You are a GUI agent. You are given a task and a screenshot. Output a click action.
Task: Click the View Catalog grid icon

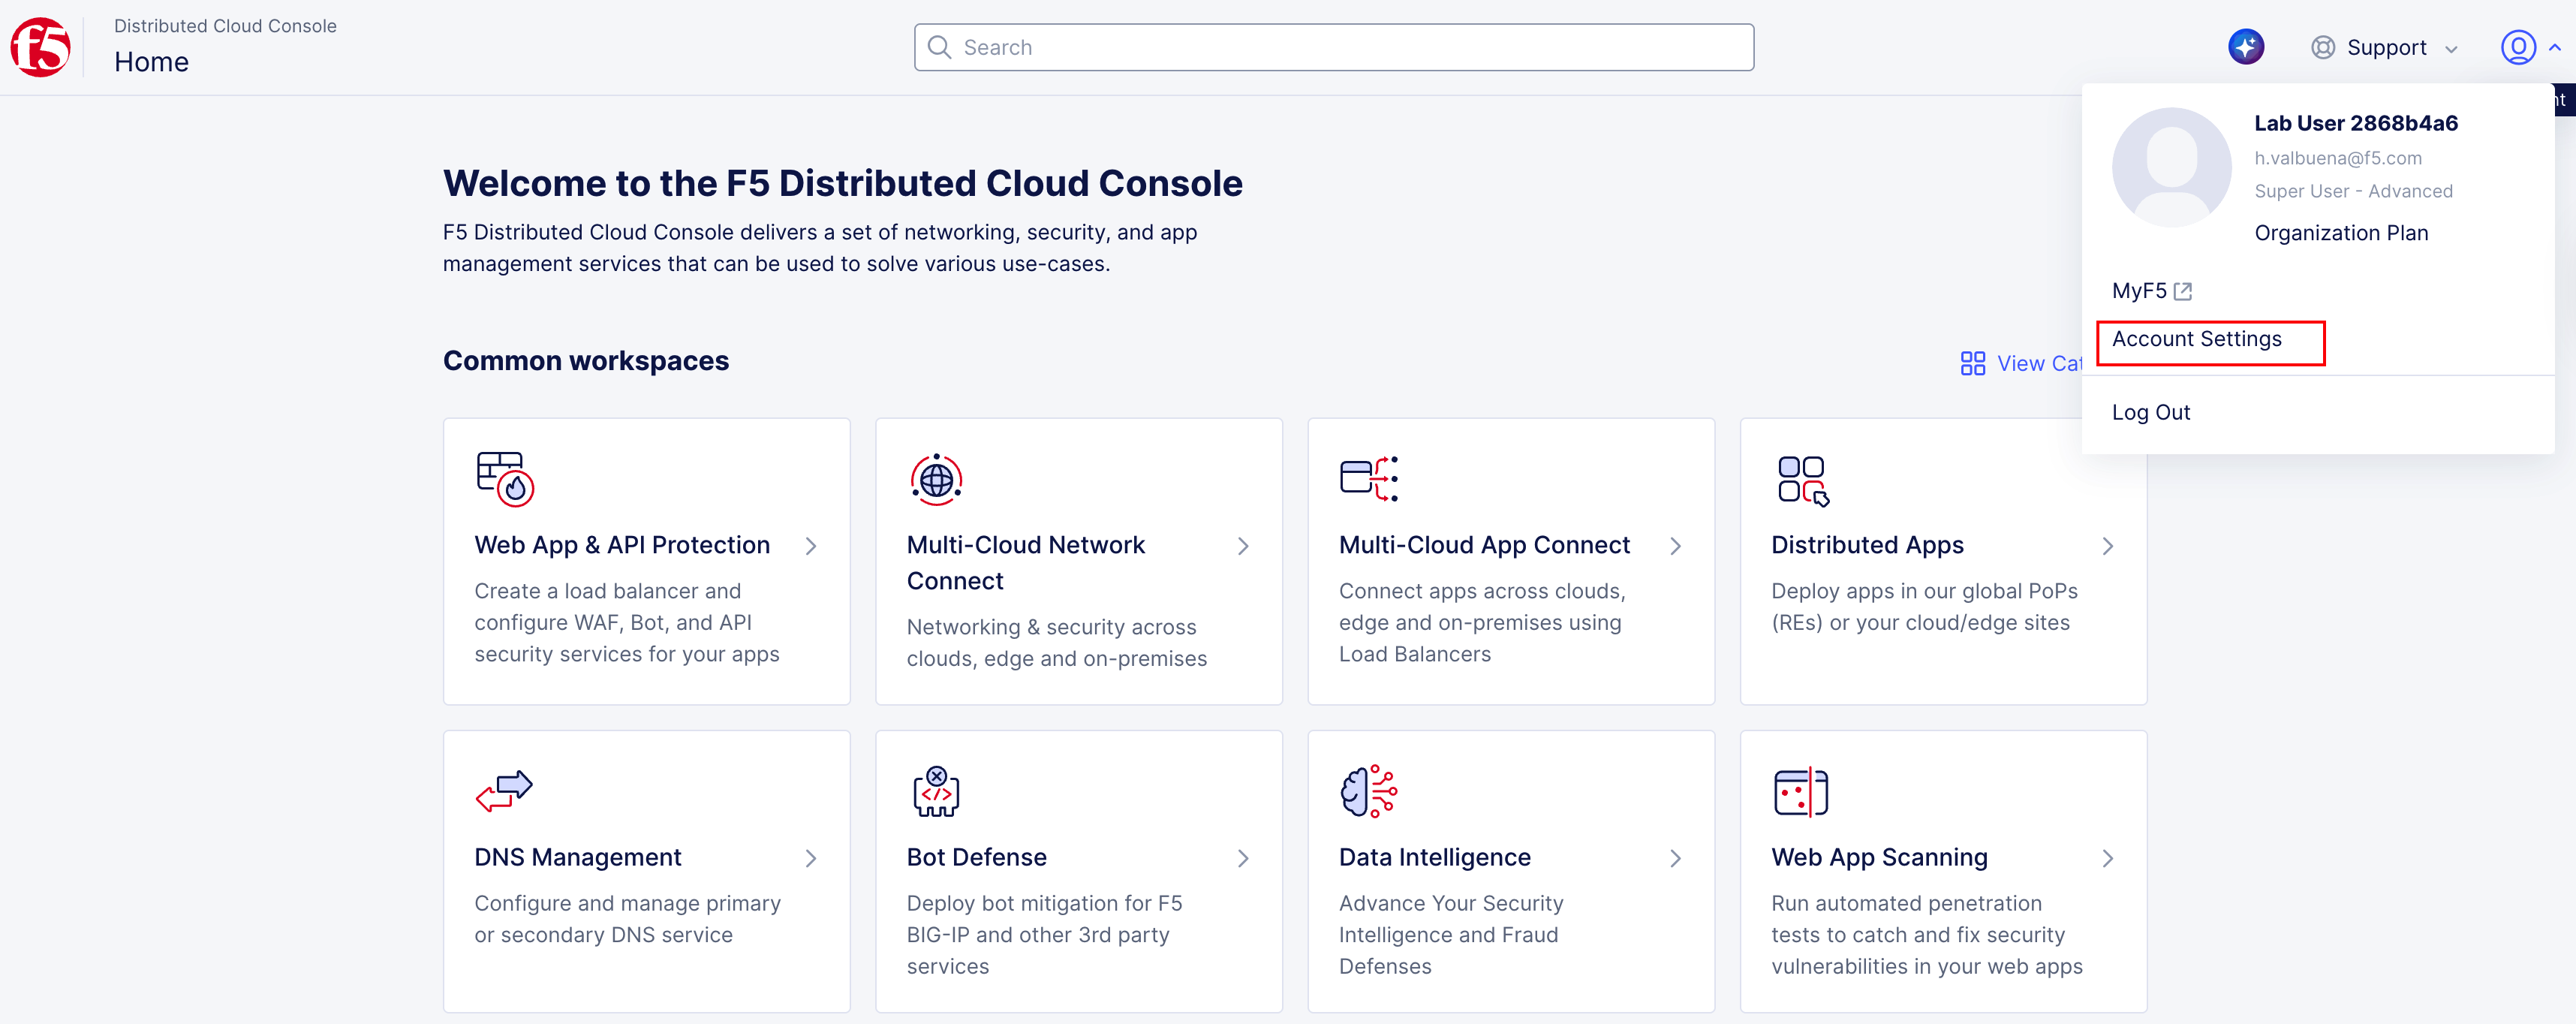[x=1972, y=363]
